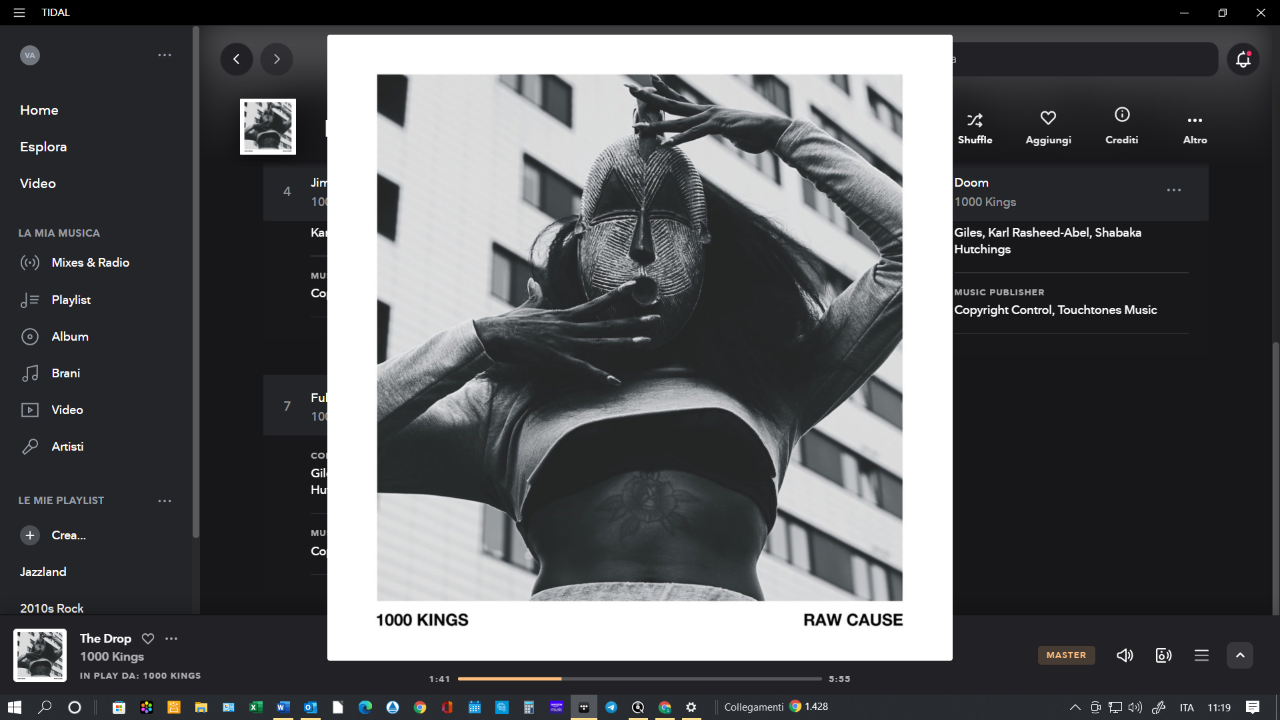This screenshot has height=720, width=1280.
Task: Navigate back with the left arrow
Action: [236, 59]
